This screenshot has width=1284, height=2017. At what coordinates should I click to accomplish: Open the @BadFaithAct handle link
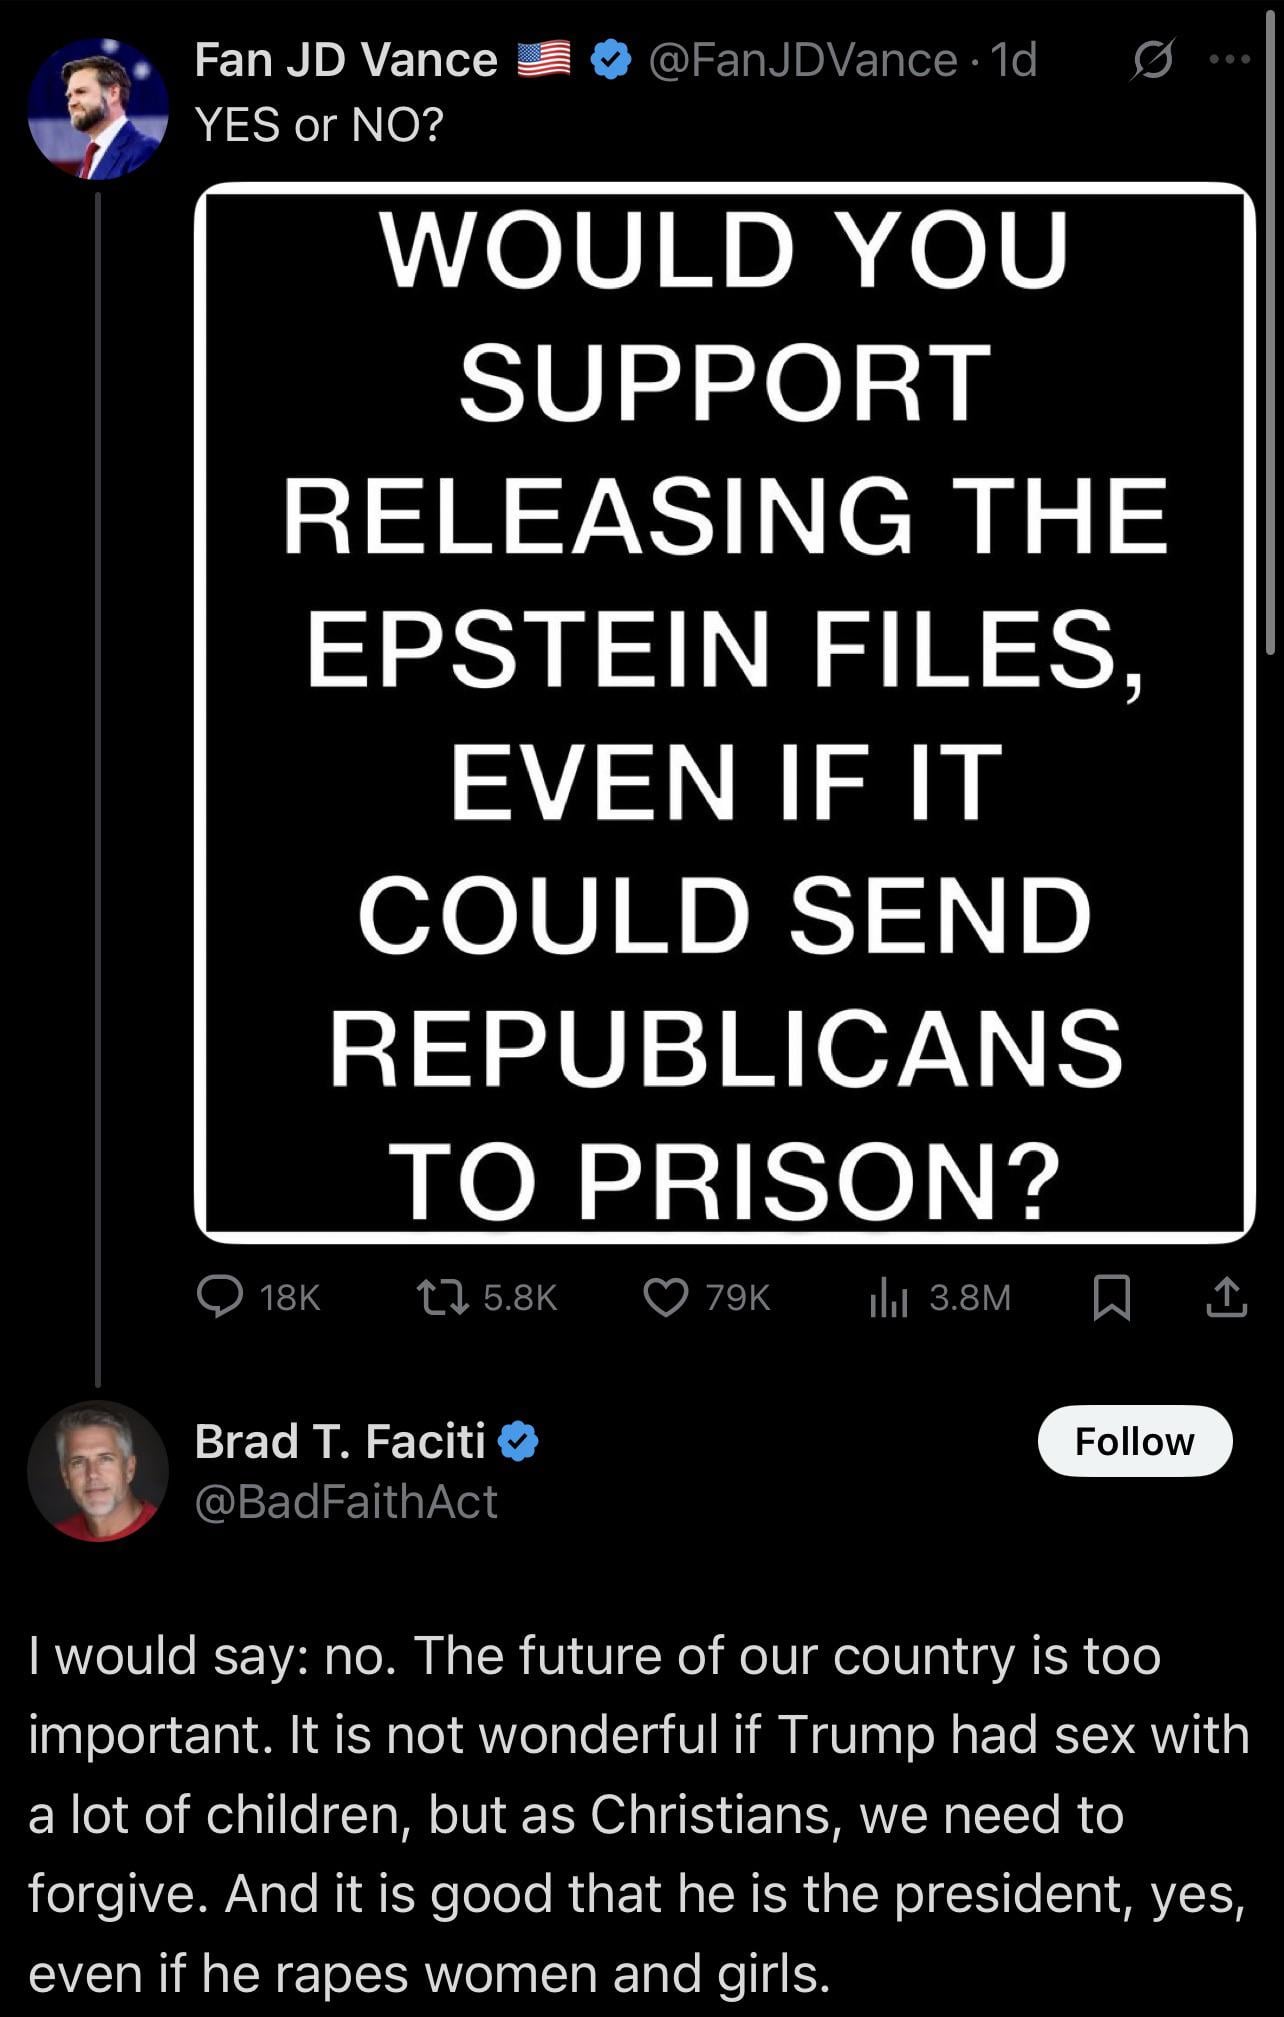coord(346,1501)
